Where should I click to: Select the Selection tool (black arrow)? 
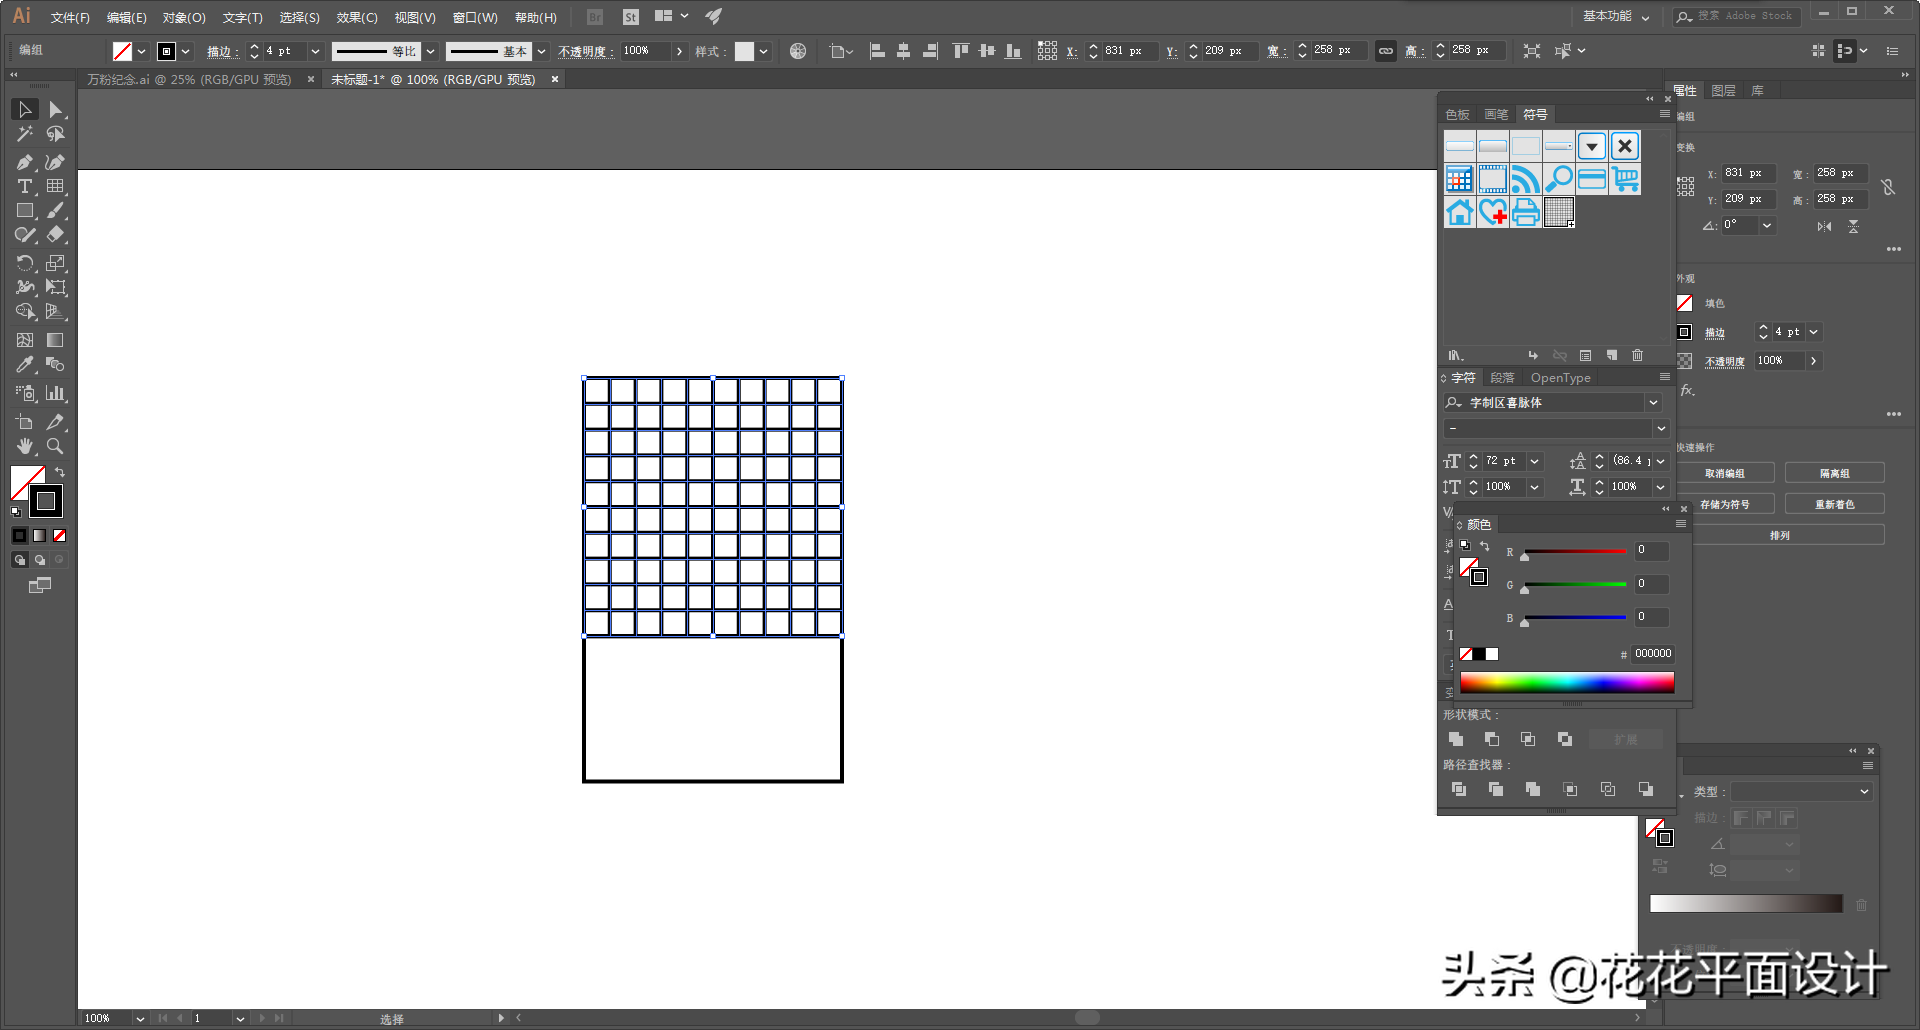coord(24,109)
